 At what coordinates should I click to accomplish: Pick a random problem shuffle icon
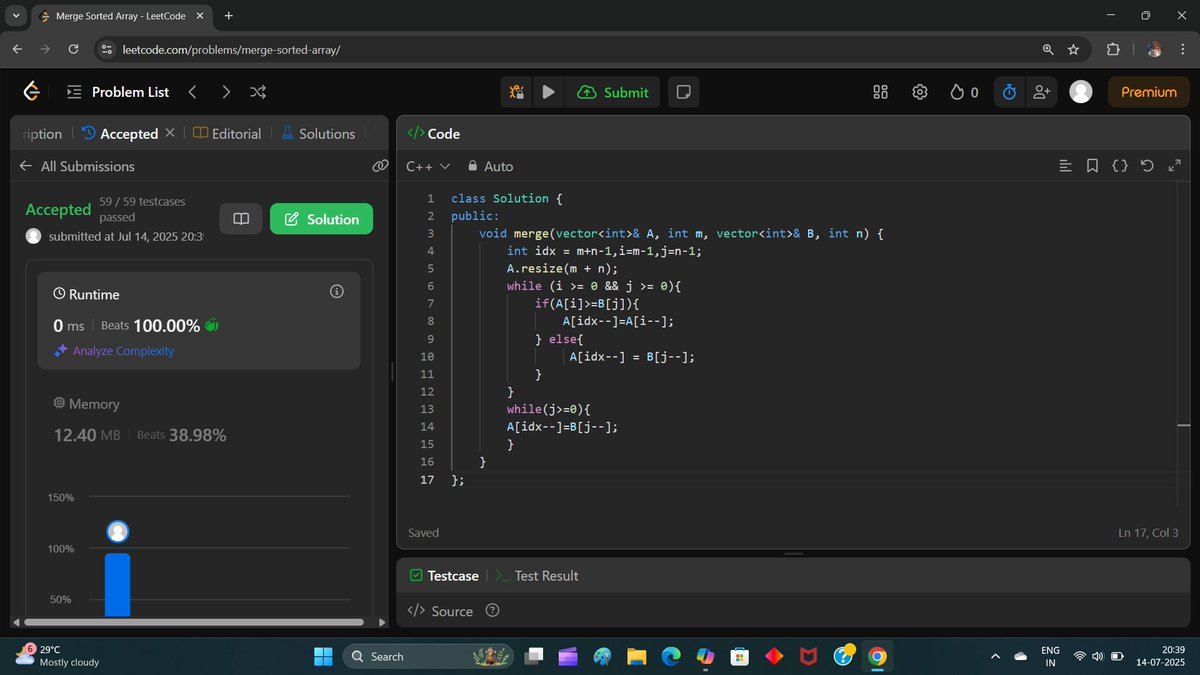258,92
